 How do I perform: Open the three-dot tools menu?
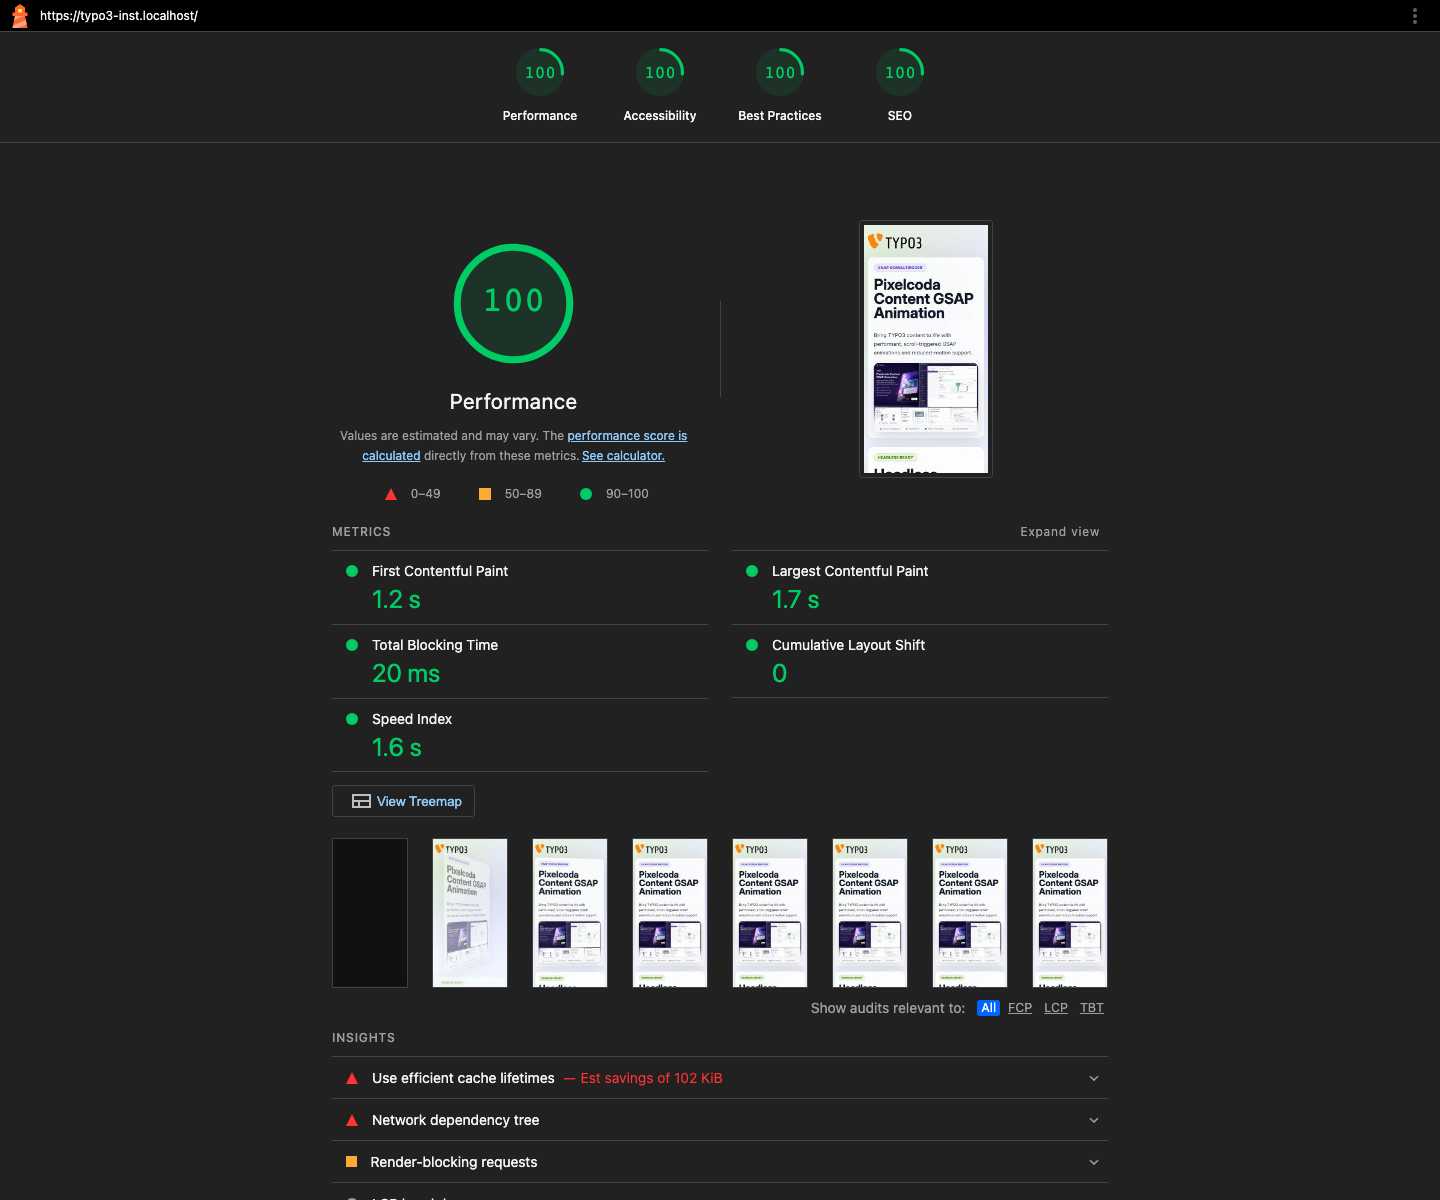[x=1414, y=16]
